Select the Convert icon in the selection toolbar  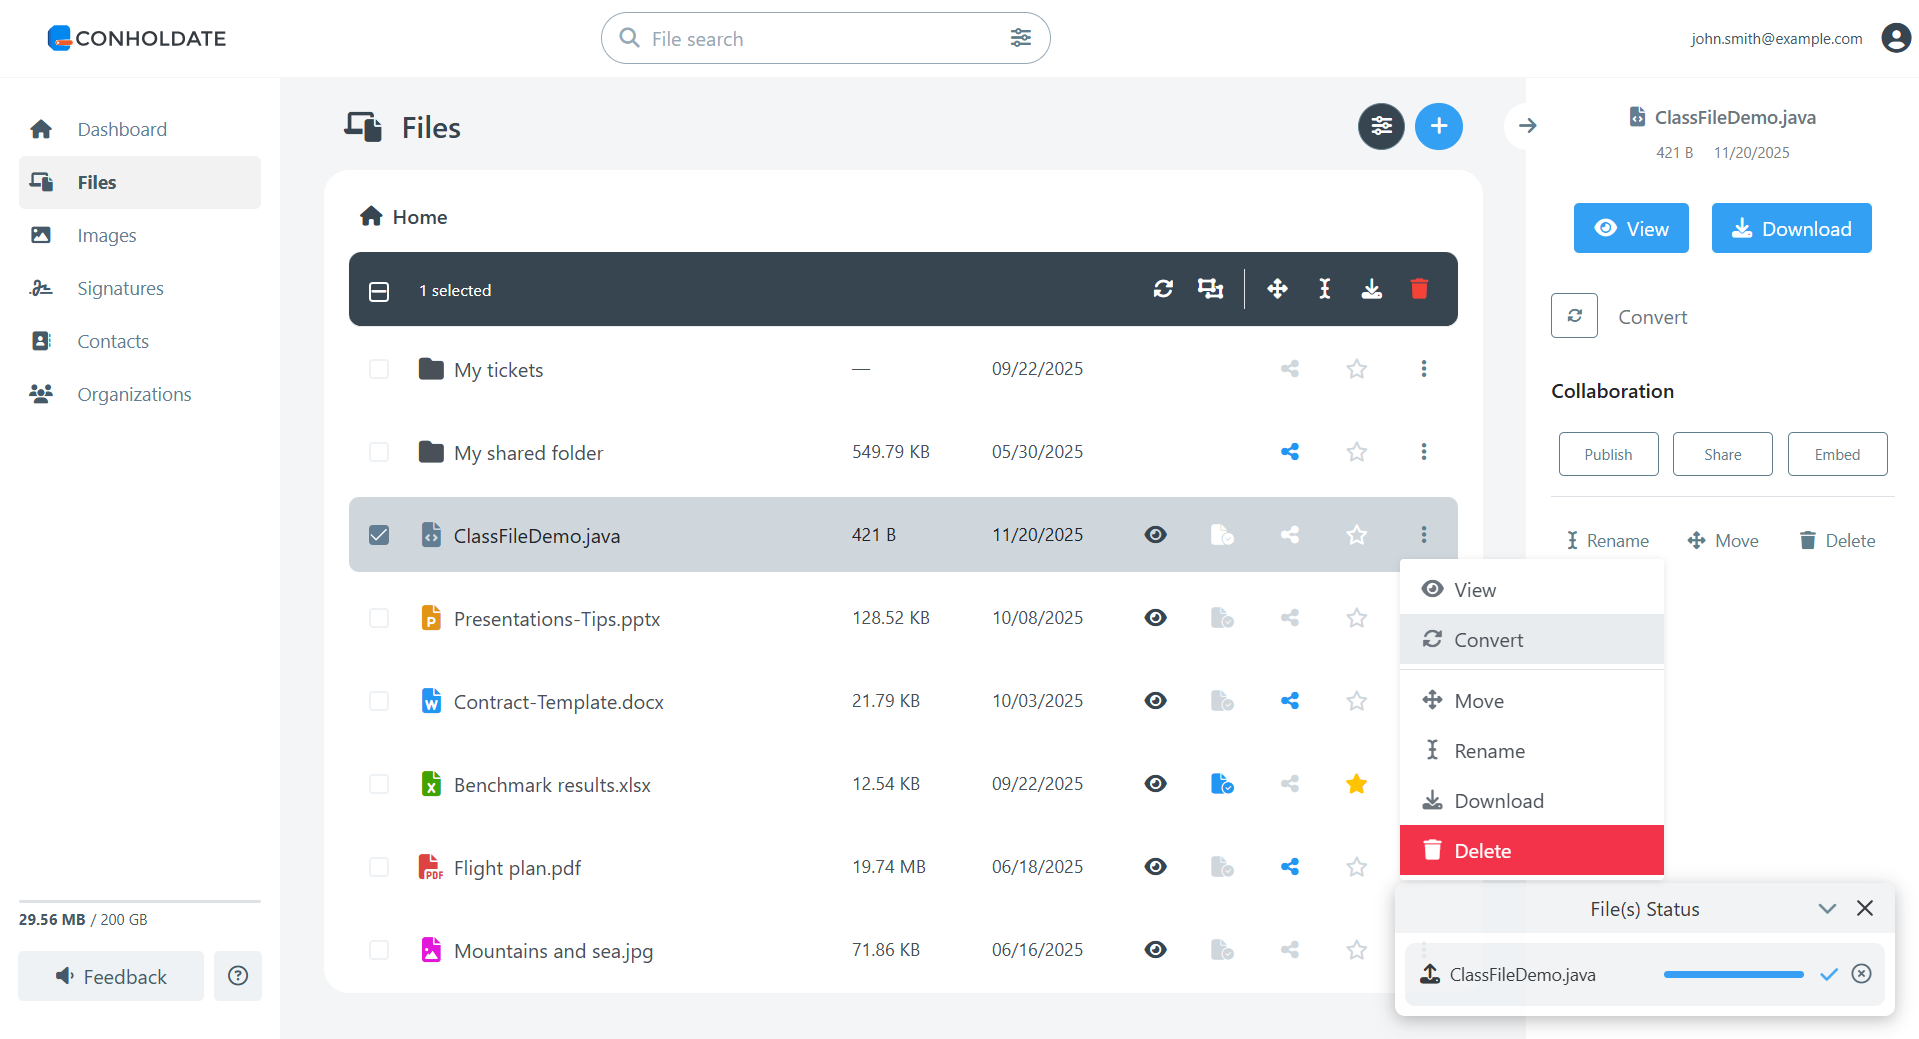(1163, 288)
